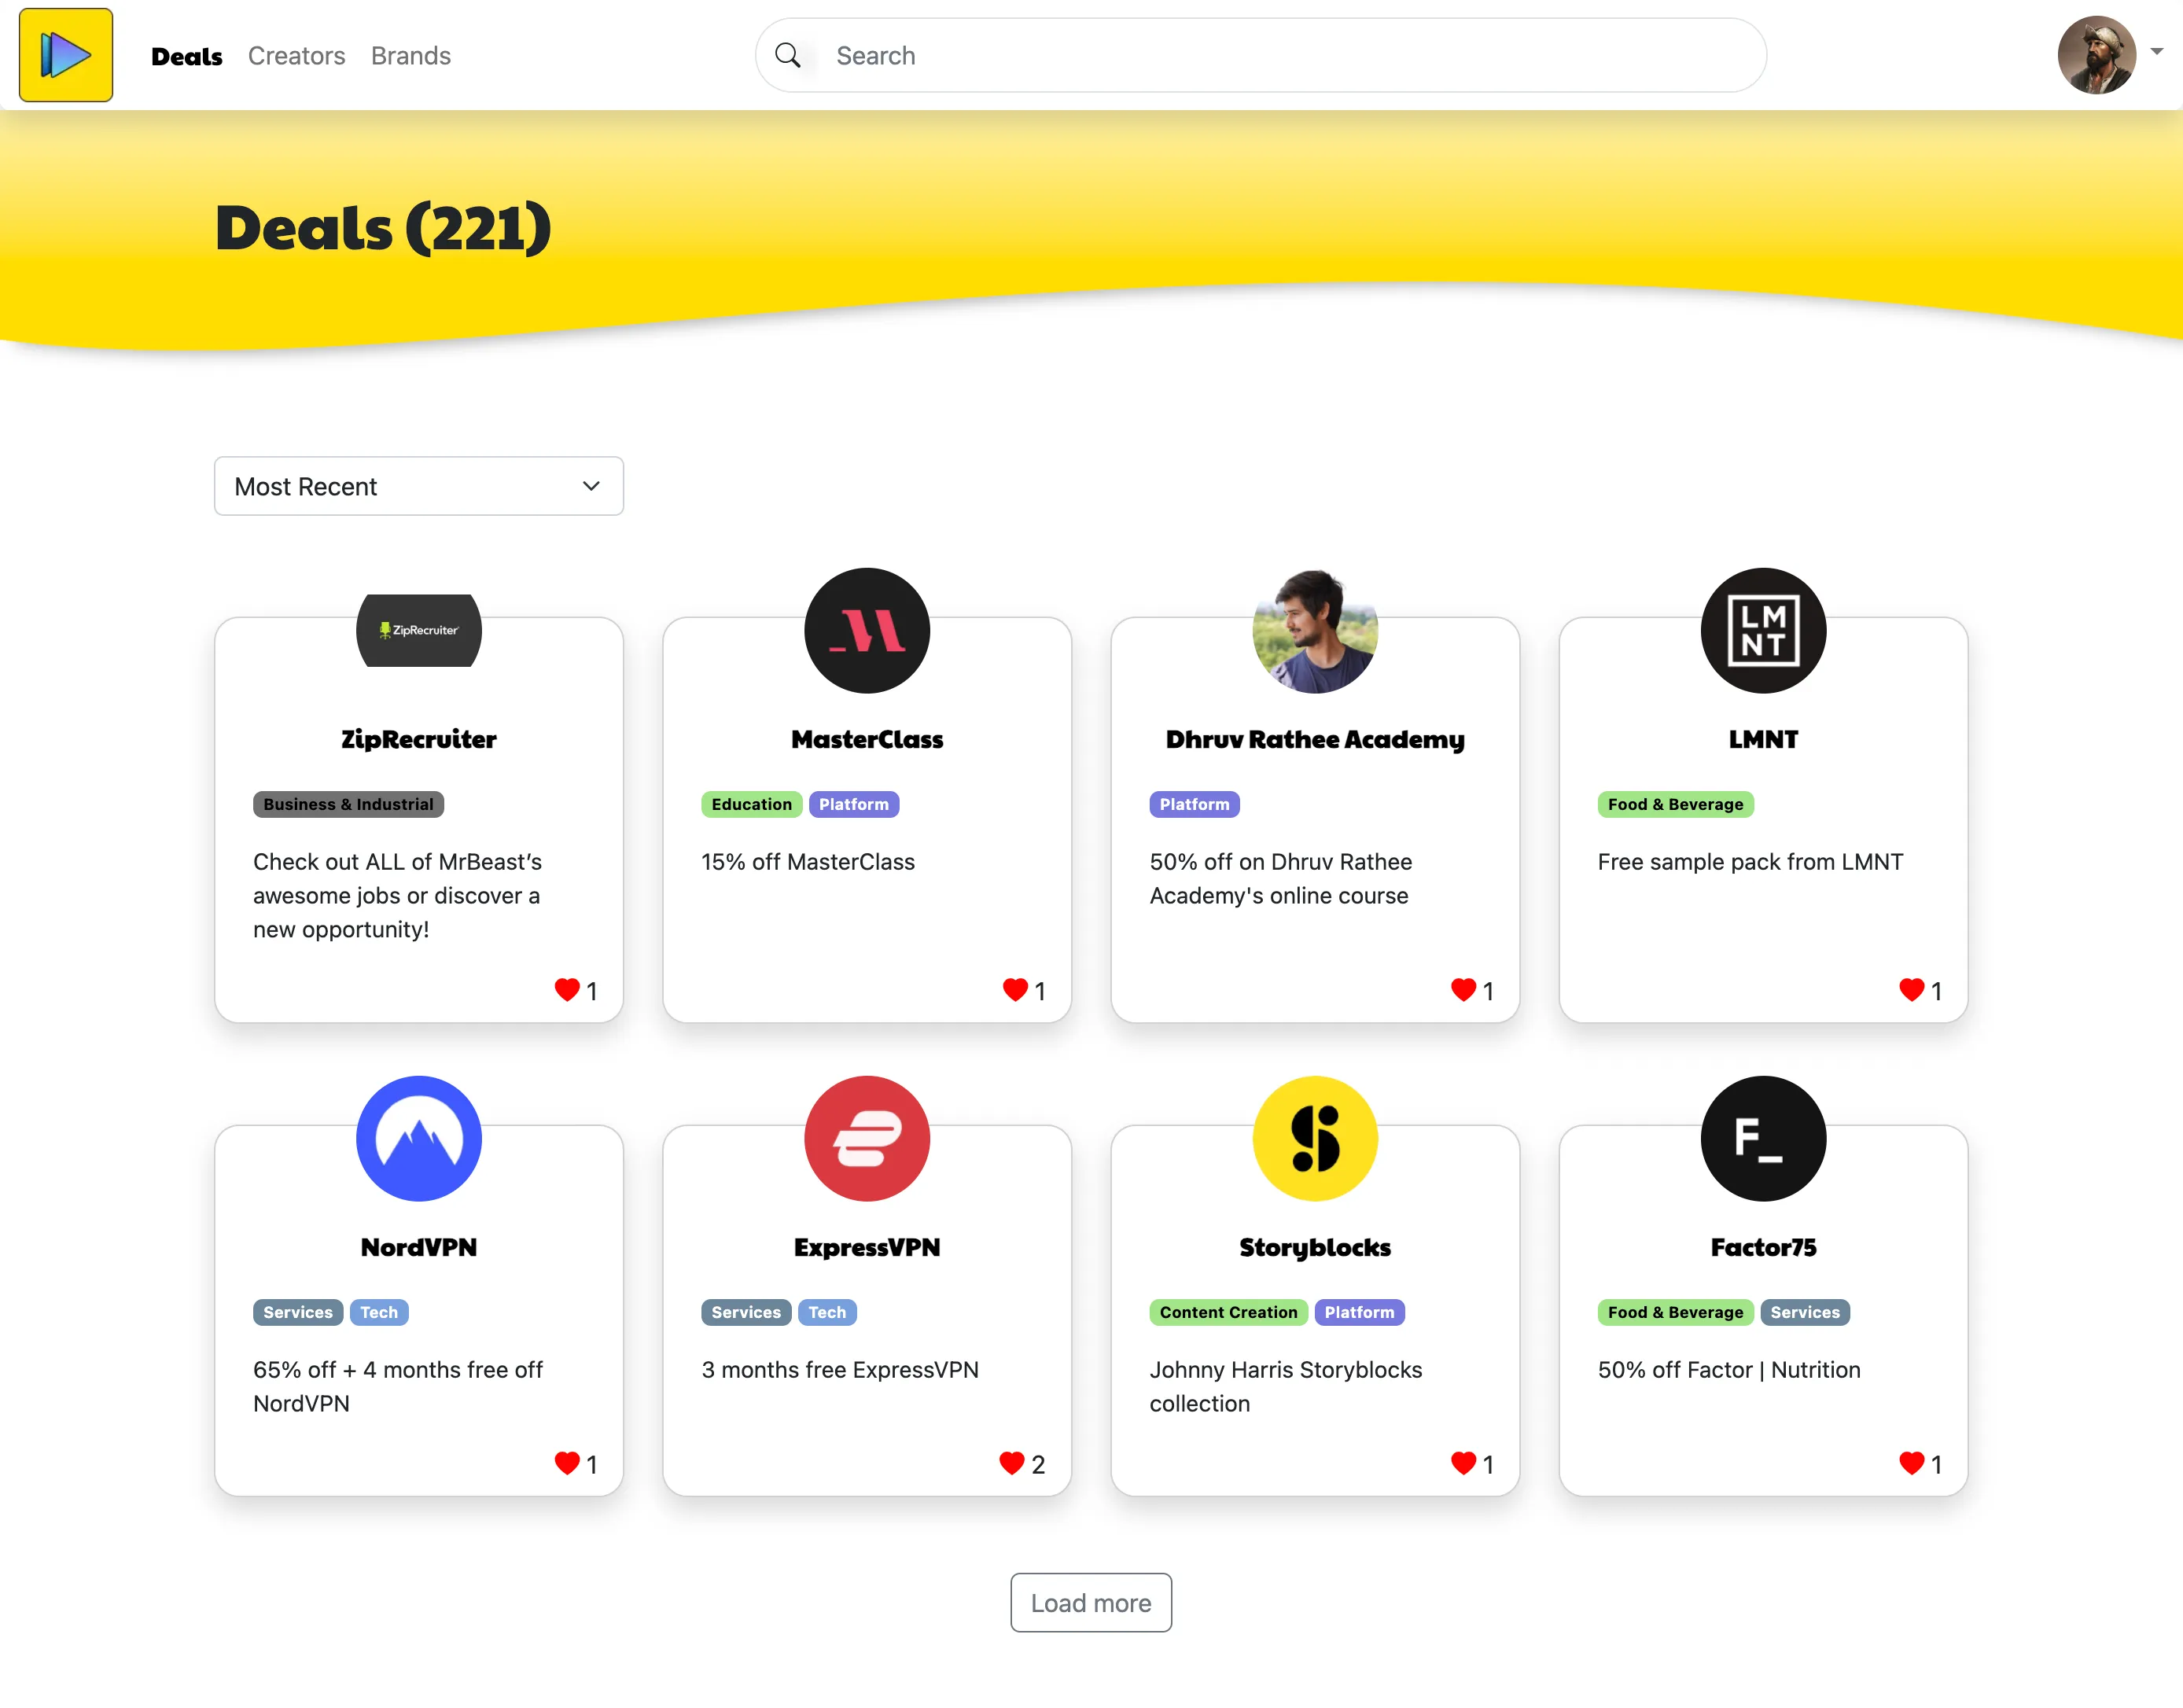The width and height of the screenshot is (2183, 1708).
Task: Click the Factor75 logo icon
Action: (1763, 1139)
